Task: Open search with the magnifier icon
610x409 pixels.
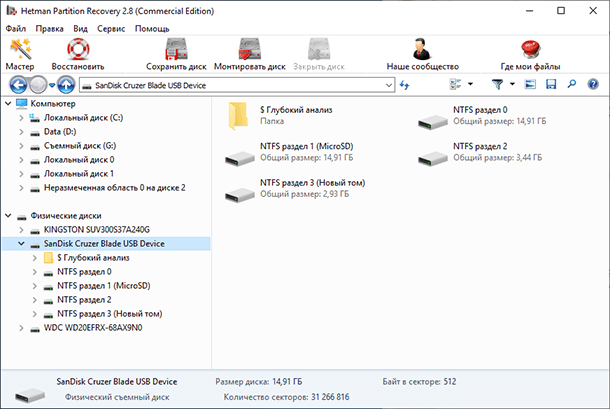Action: pyautogui.click(x=571, y=84)
